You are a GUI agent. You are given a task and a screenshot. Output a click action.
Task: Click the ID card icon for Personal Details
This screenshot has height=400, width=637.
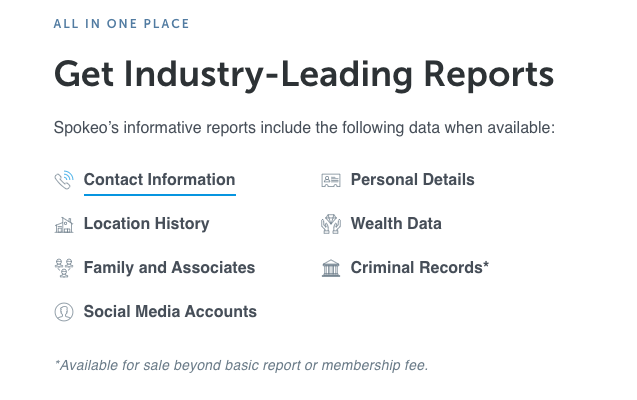tap(331, 181)
